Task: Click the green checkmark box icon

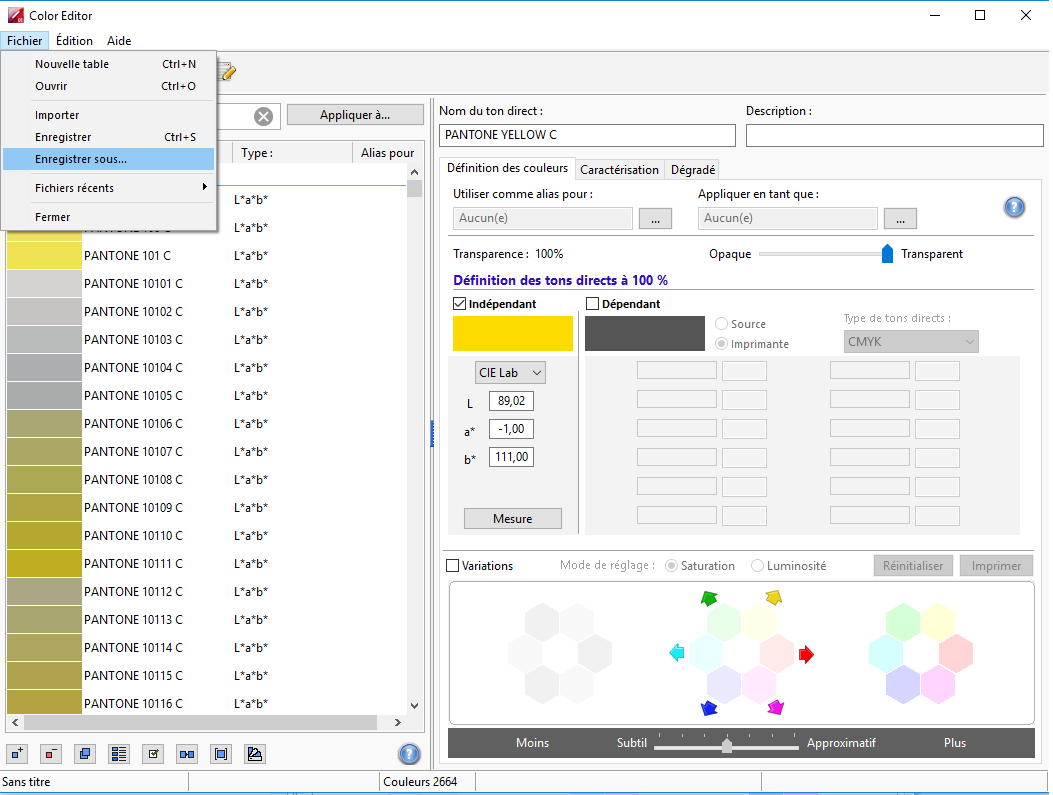Action: 153,754
